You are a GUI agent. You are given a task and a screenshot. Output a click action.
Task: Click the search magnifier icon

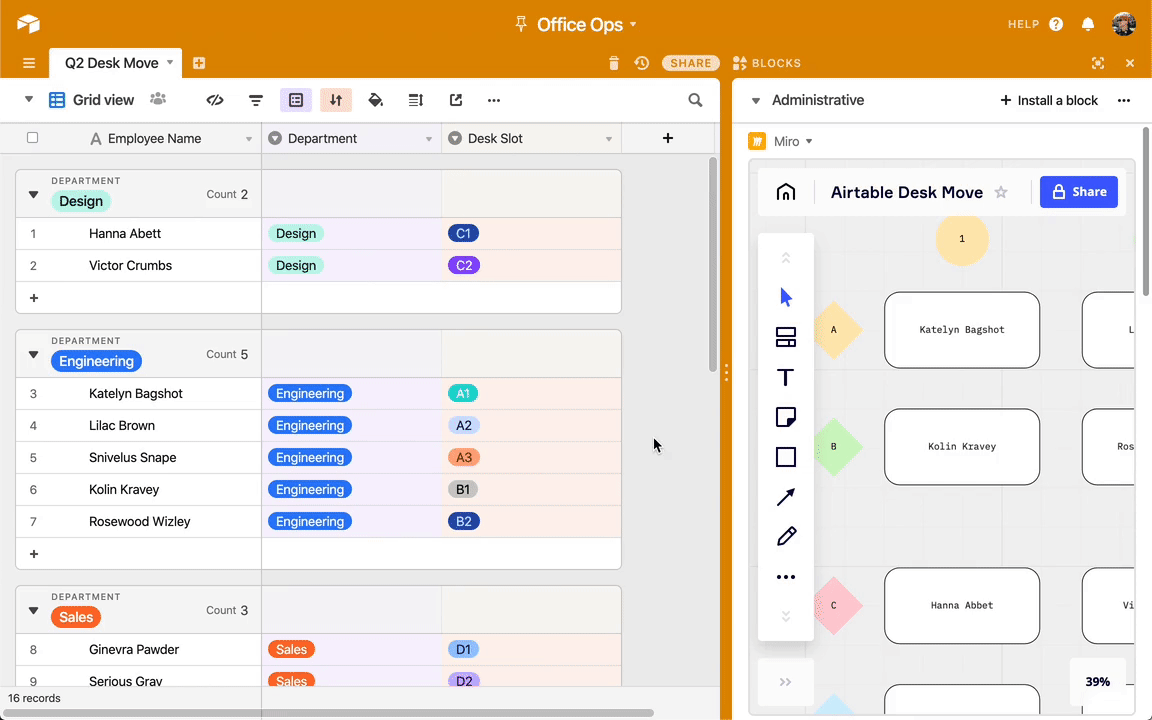[x=695, y=100]
